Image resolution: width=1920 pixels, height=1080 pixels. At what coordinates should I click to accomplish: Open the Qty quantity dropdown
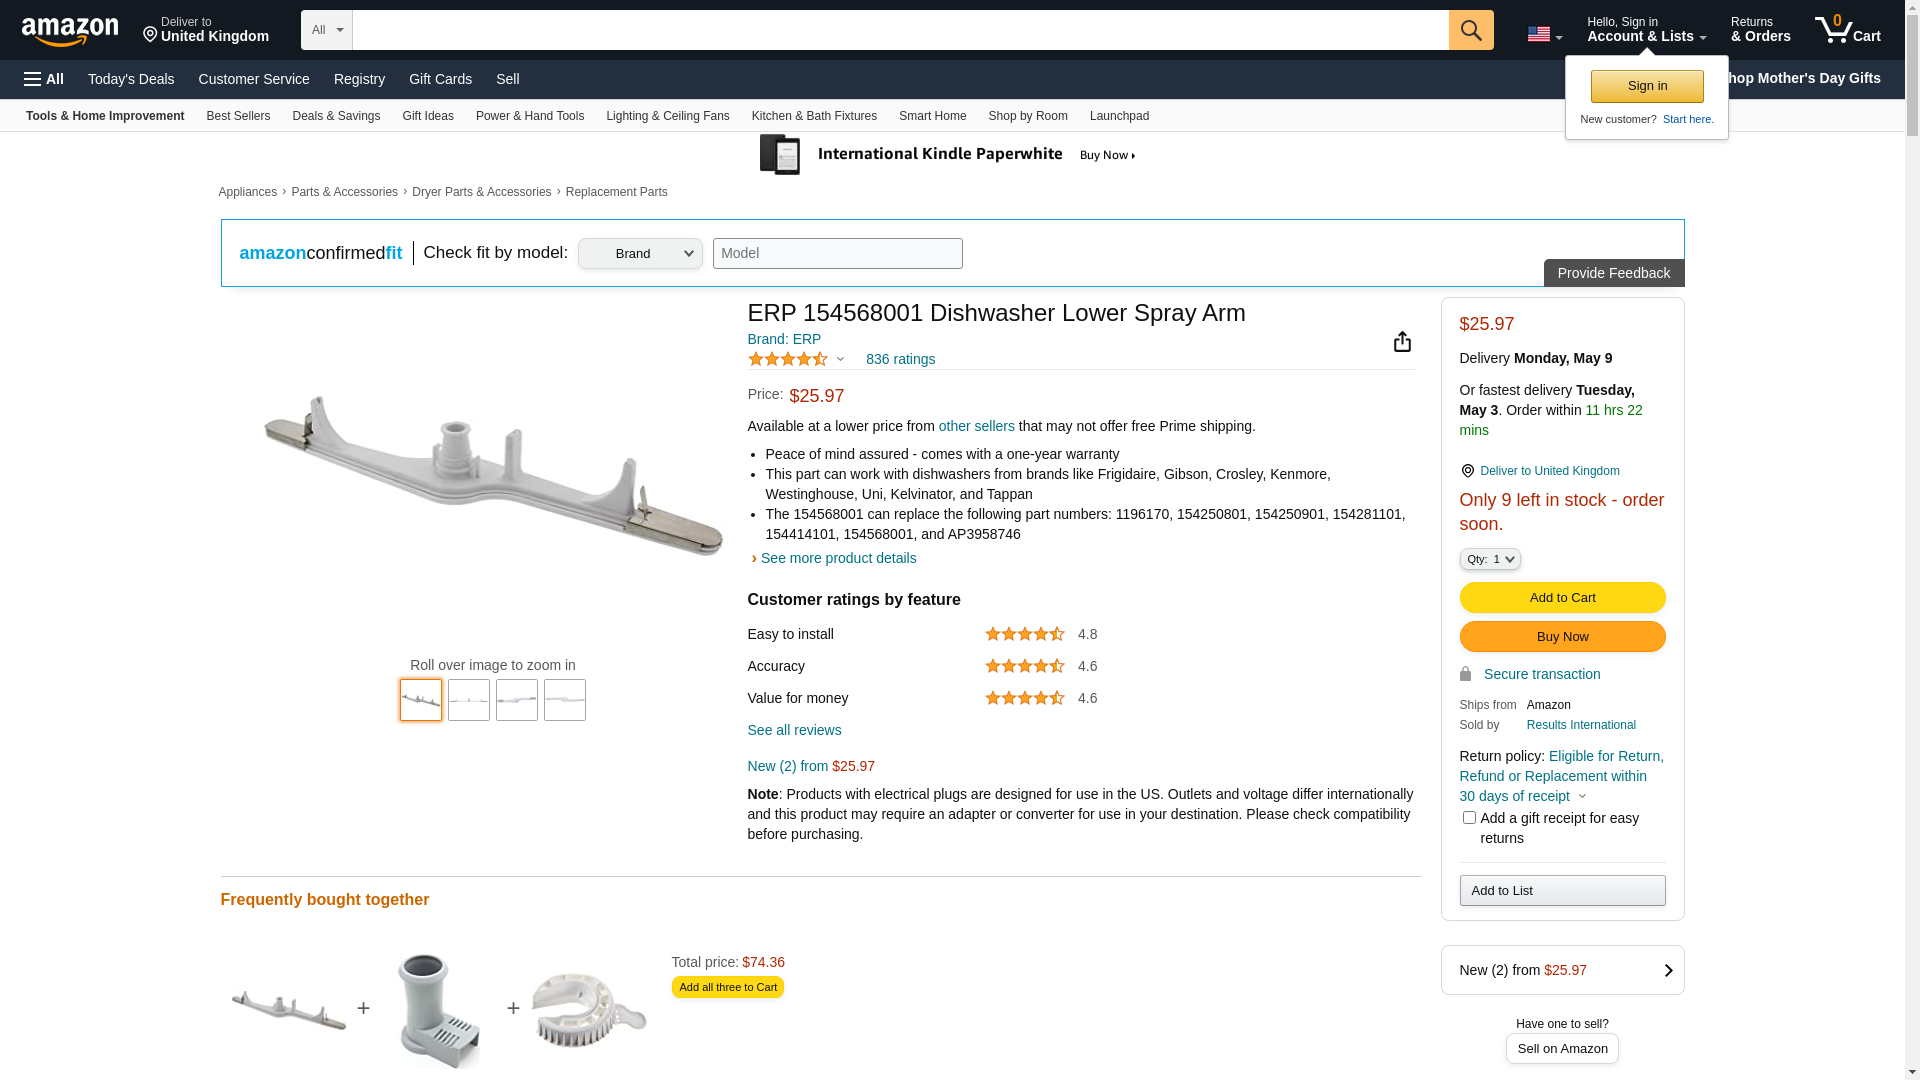pos(1490,560)
